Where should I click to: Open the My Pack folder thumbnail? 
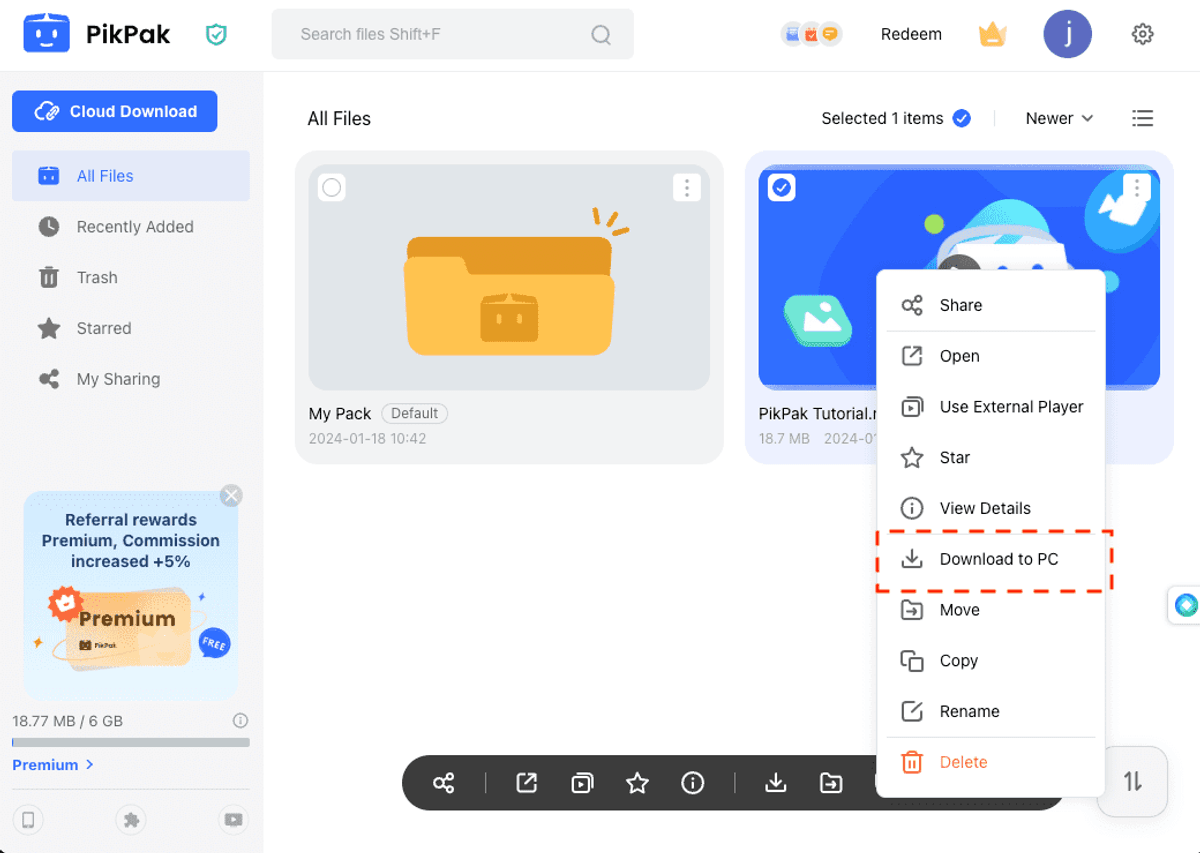point(509,278)
